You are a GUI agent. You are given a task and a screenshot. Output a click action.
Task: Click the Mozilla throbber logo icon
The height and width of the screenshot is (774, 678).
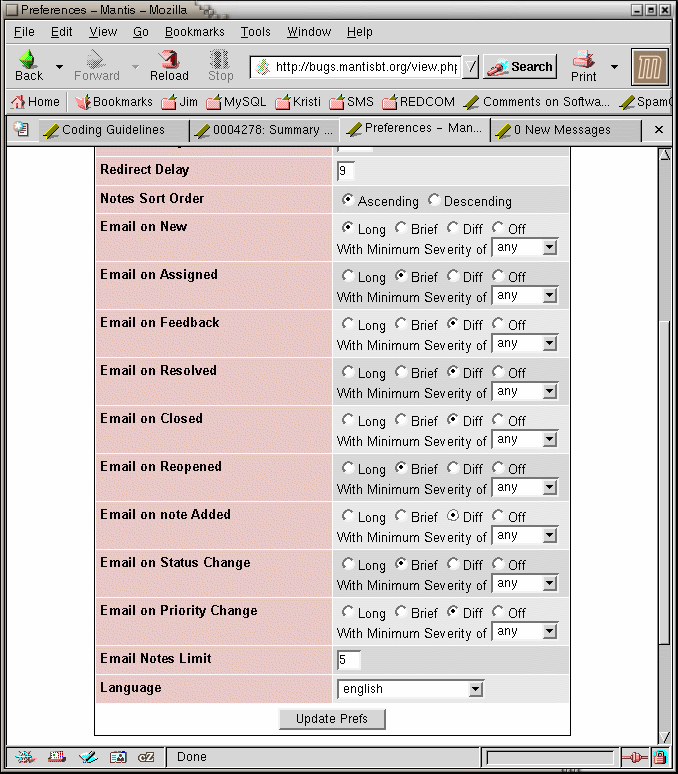click(x=649, y=67)
